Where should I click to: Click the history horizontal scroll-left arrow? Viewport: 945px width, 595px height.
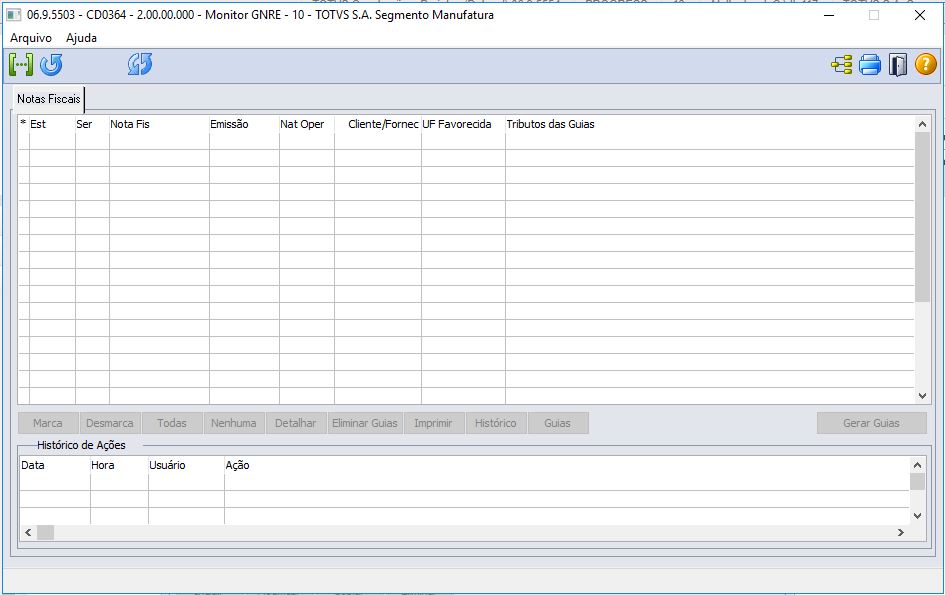coord(28,532)
